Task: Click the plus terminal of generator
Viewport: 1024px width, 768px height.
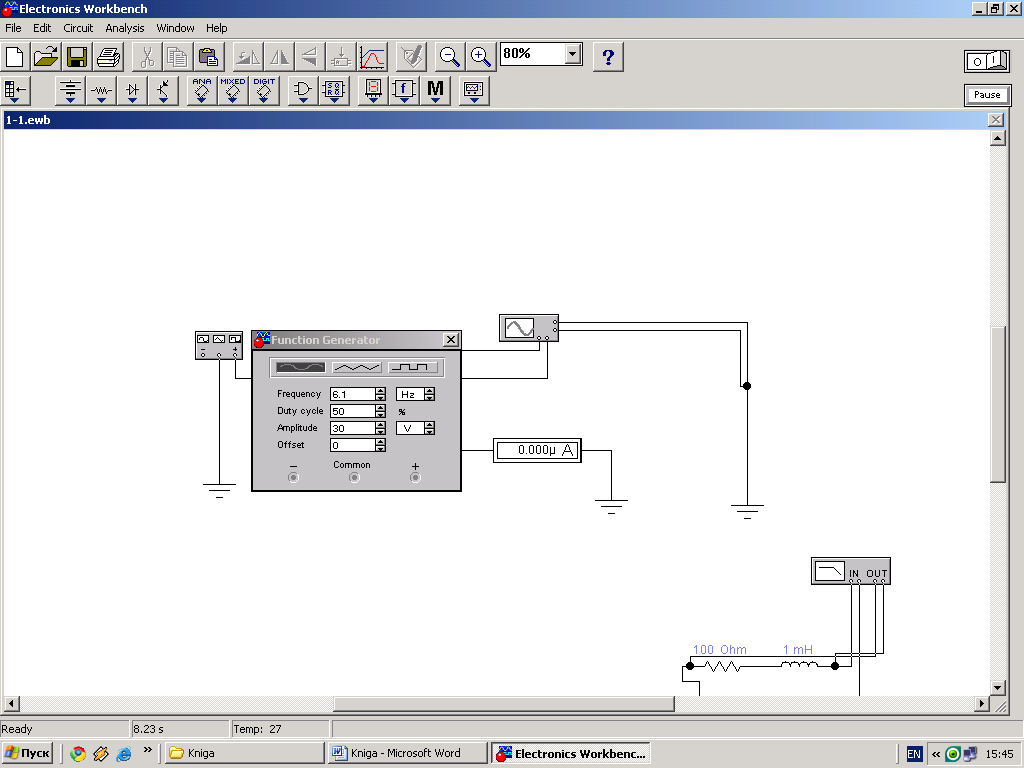Action: tap(415, 477)
